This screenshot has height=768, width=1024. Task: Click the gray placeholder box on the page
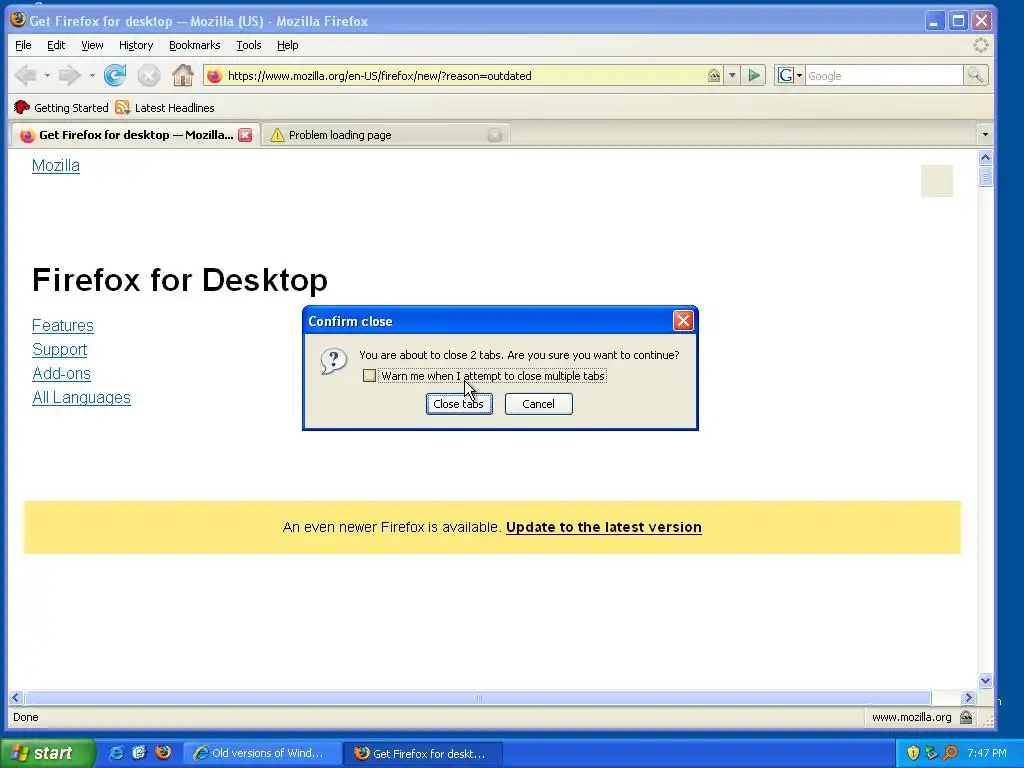coord(936,181)
